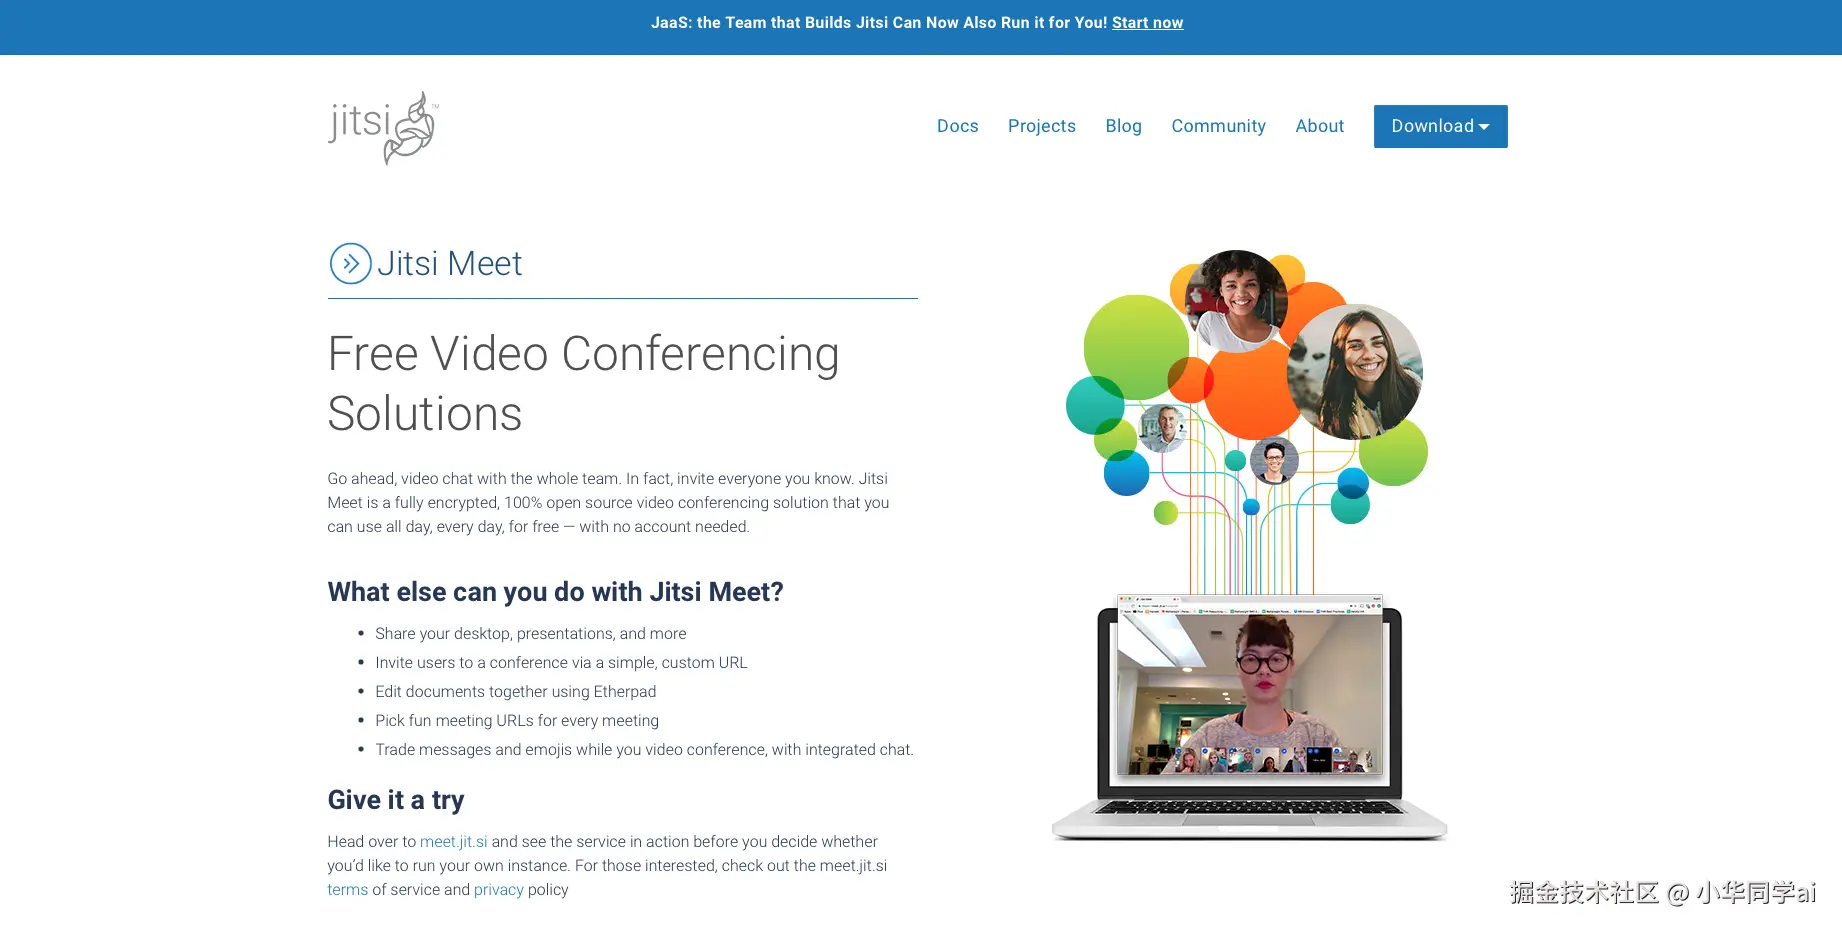Click 'What else can you do with Jitsi Meet?' heading
The image size is (1842, 932).
555,592
